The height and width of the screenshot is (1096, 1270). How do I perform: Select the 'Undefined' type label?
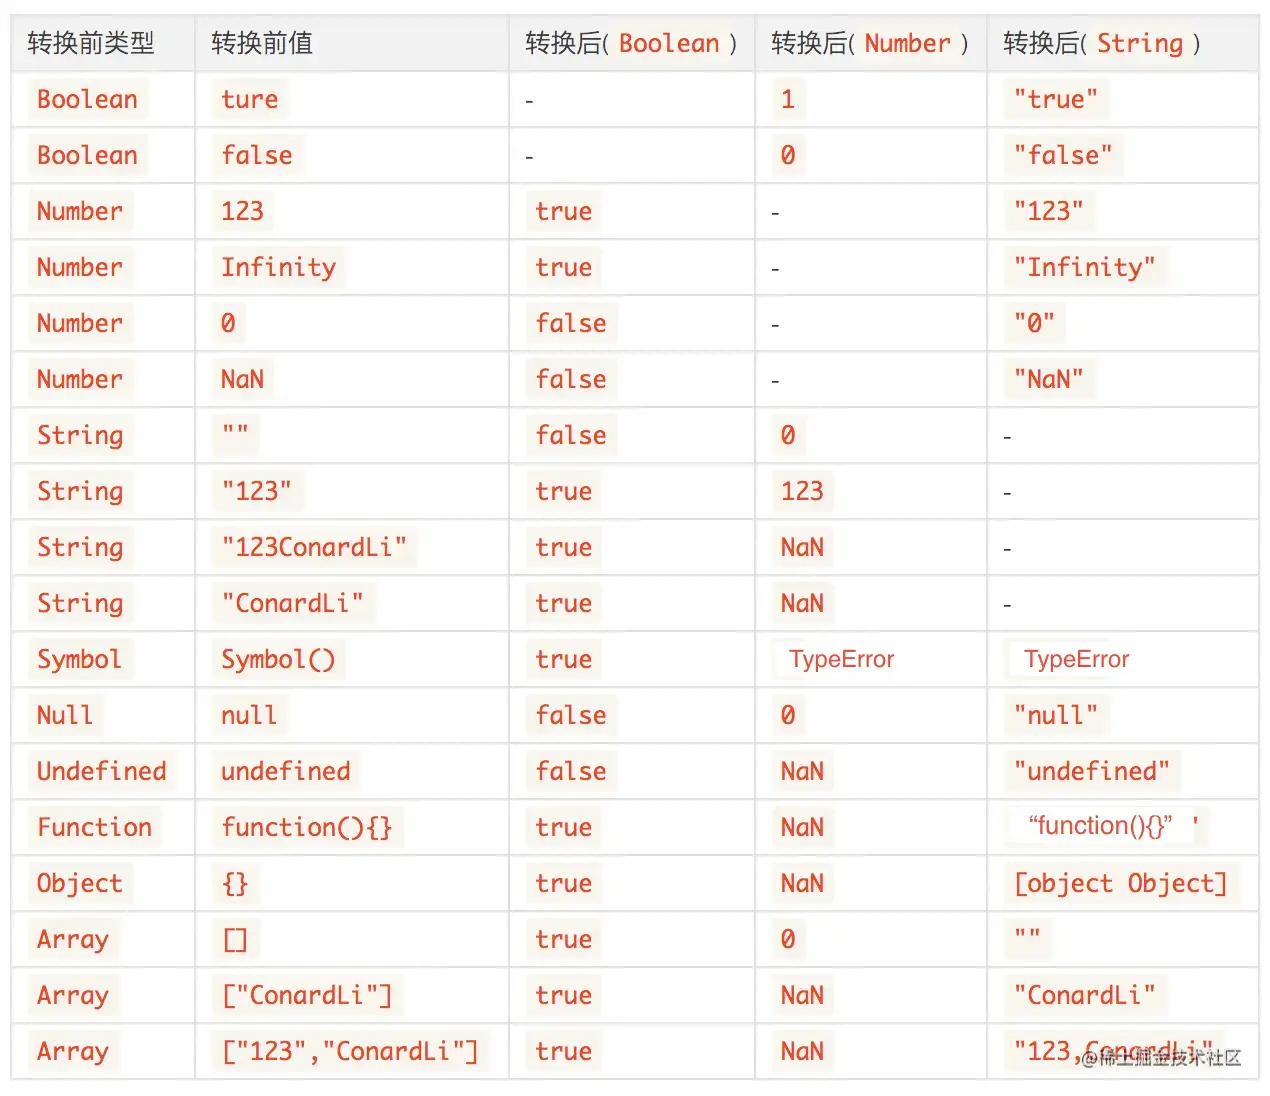point(102,771)
